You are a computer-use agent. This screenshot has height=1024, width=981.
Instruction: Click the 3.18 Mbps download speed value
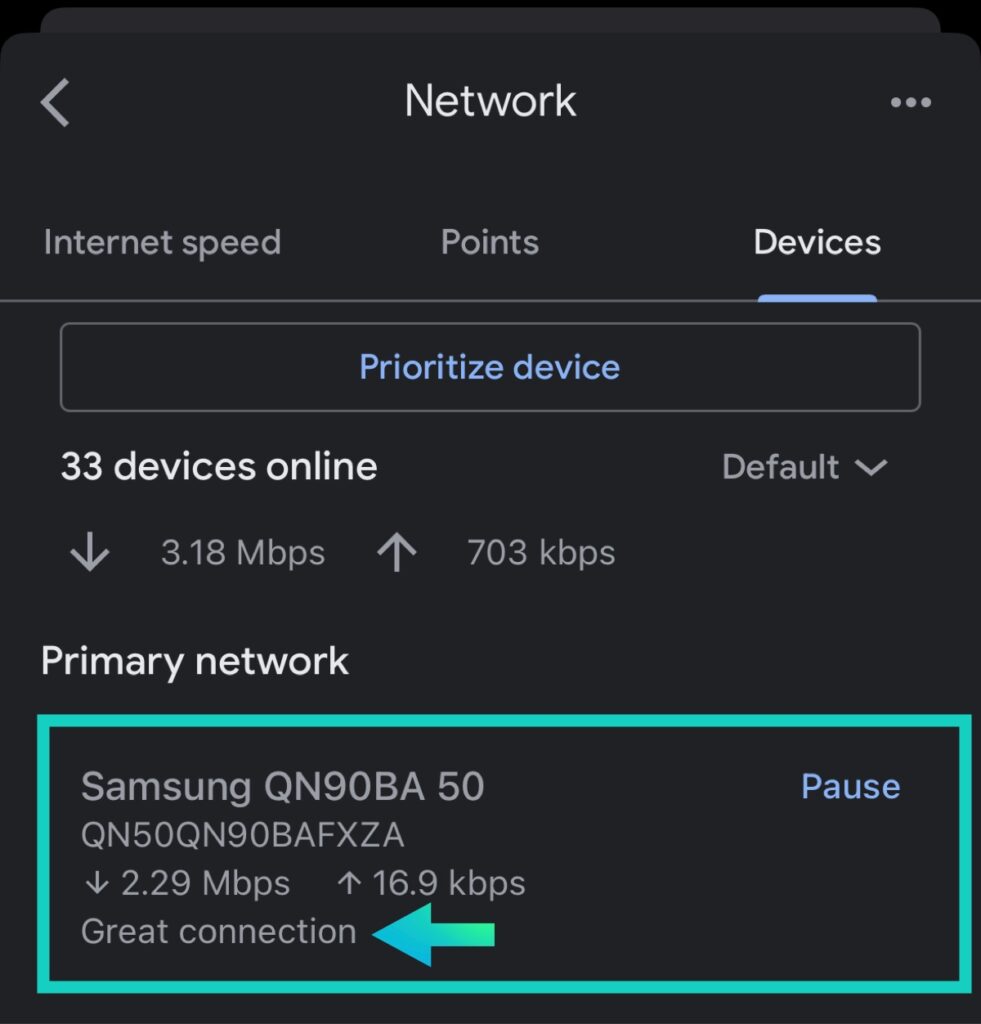243,553
